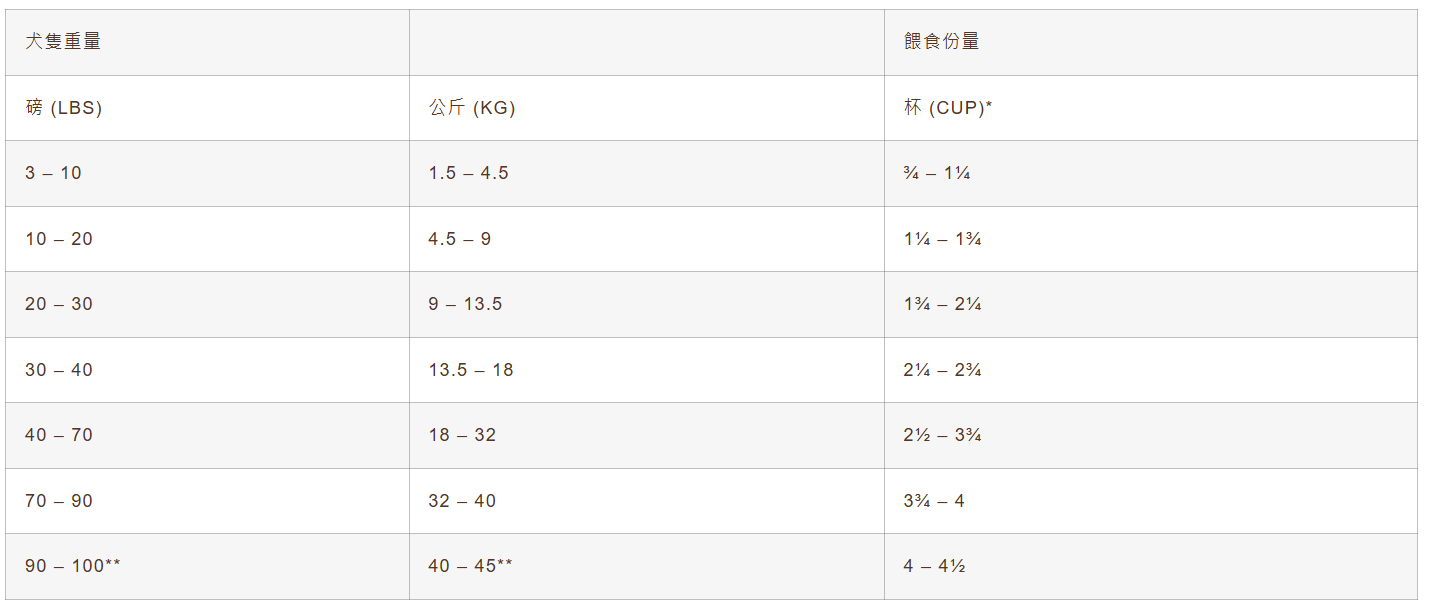
Task: Click the 4 – 4½ cup value
Action: [934, 566]
